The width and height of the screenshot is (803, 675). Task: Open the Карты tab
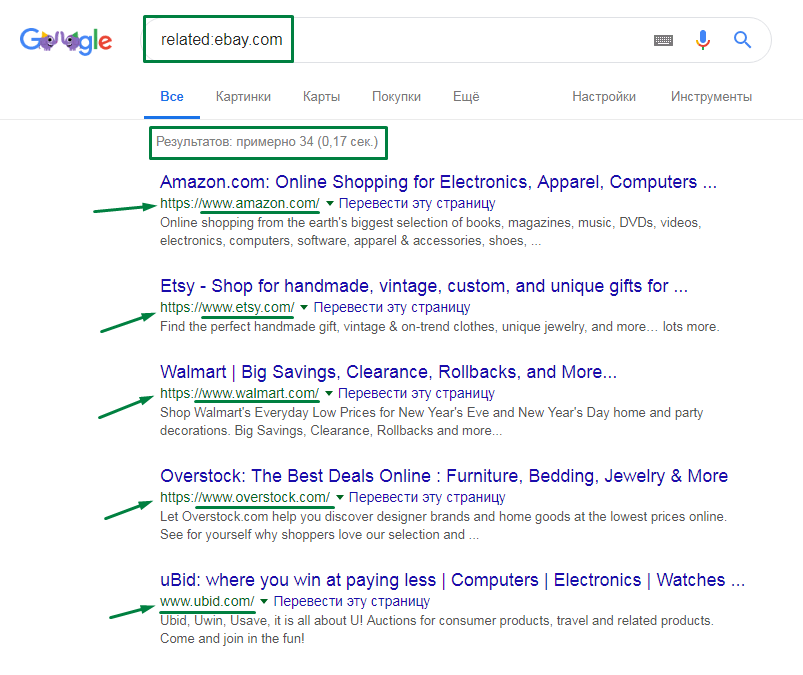point(321,96)
